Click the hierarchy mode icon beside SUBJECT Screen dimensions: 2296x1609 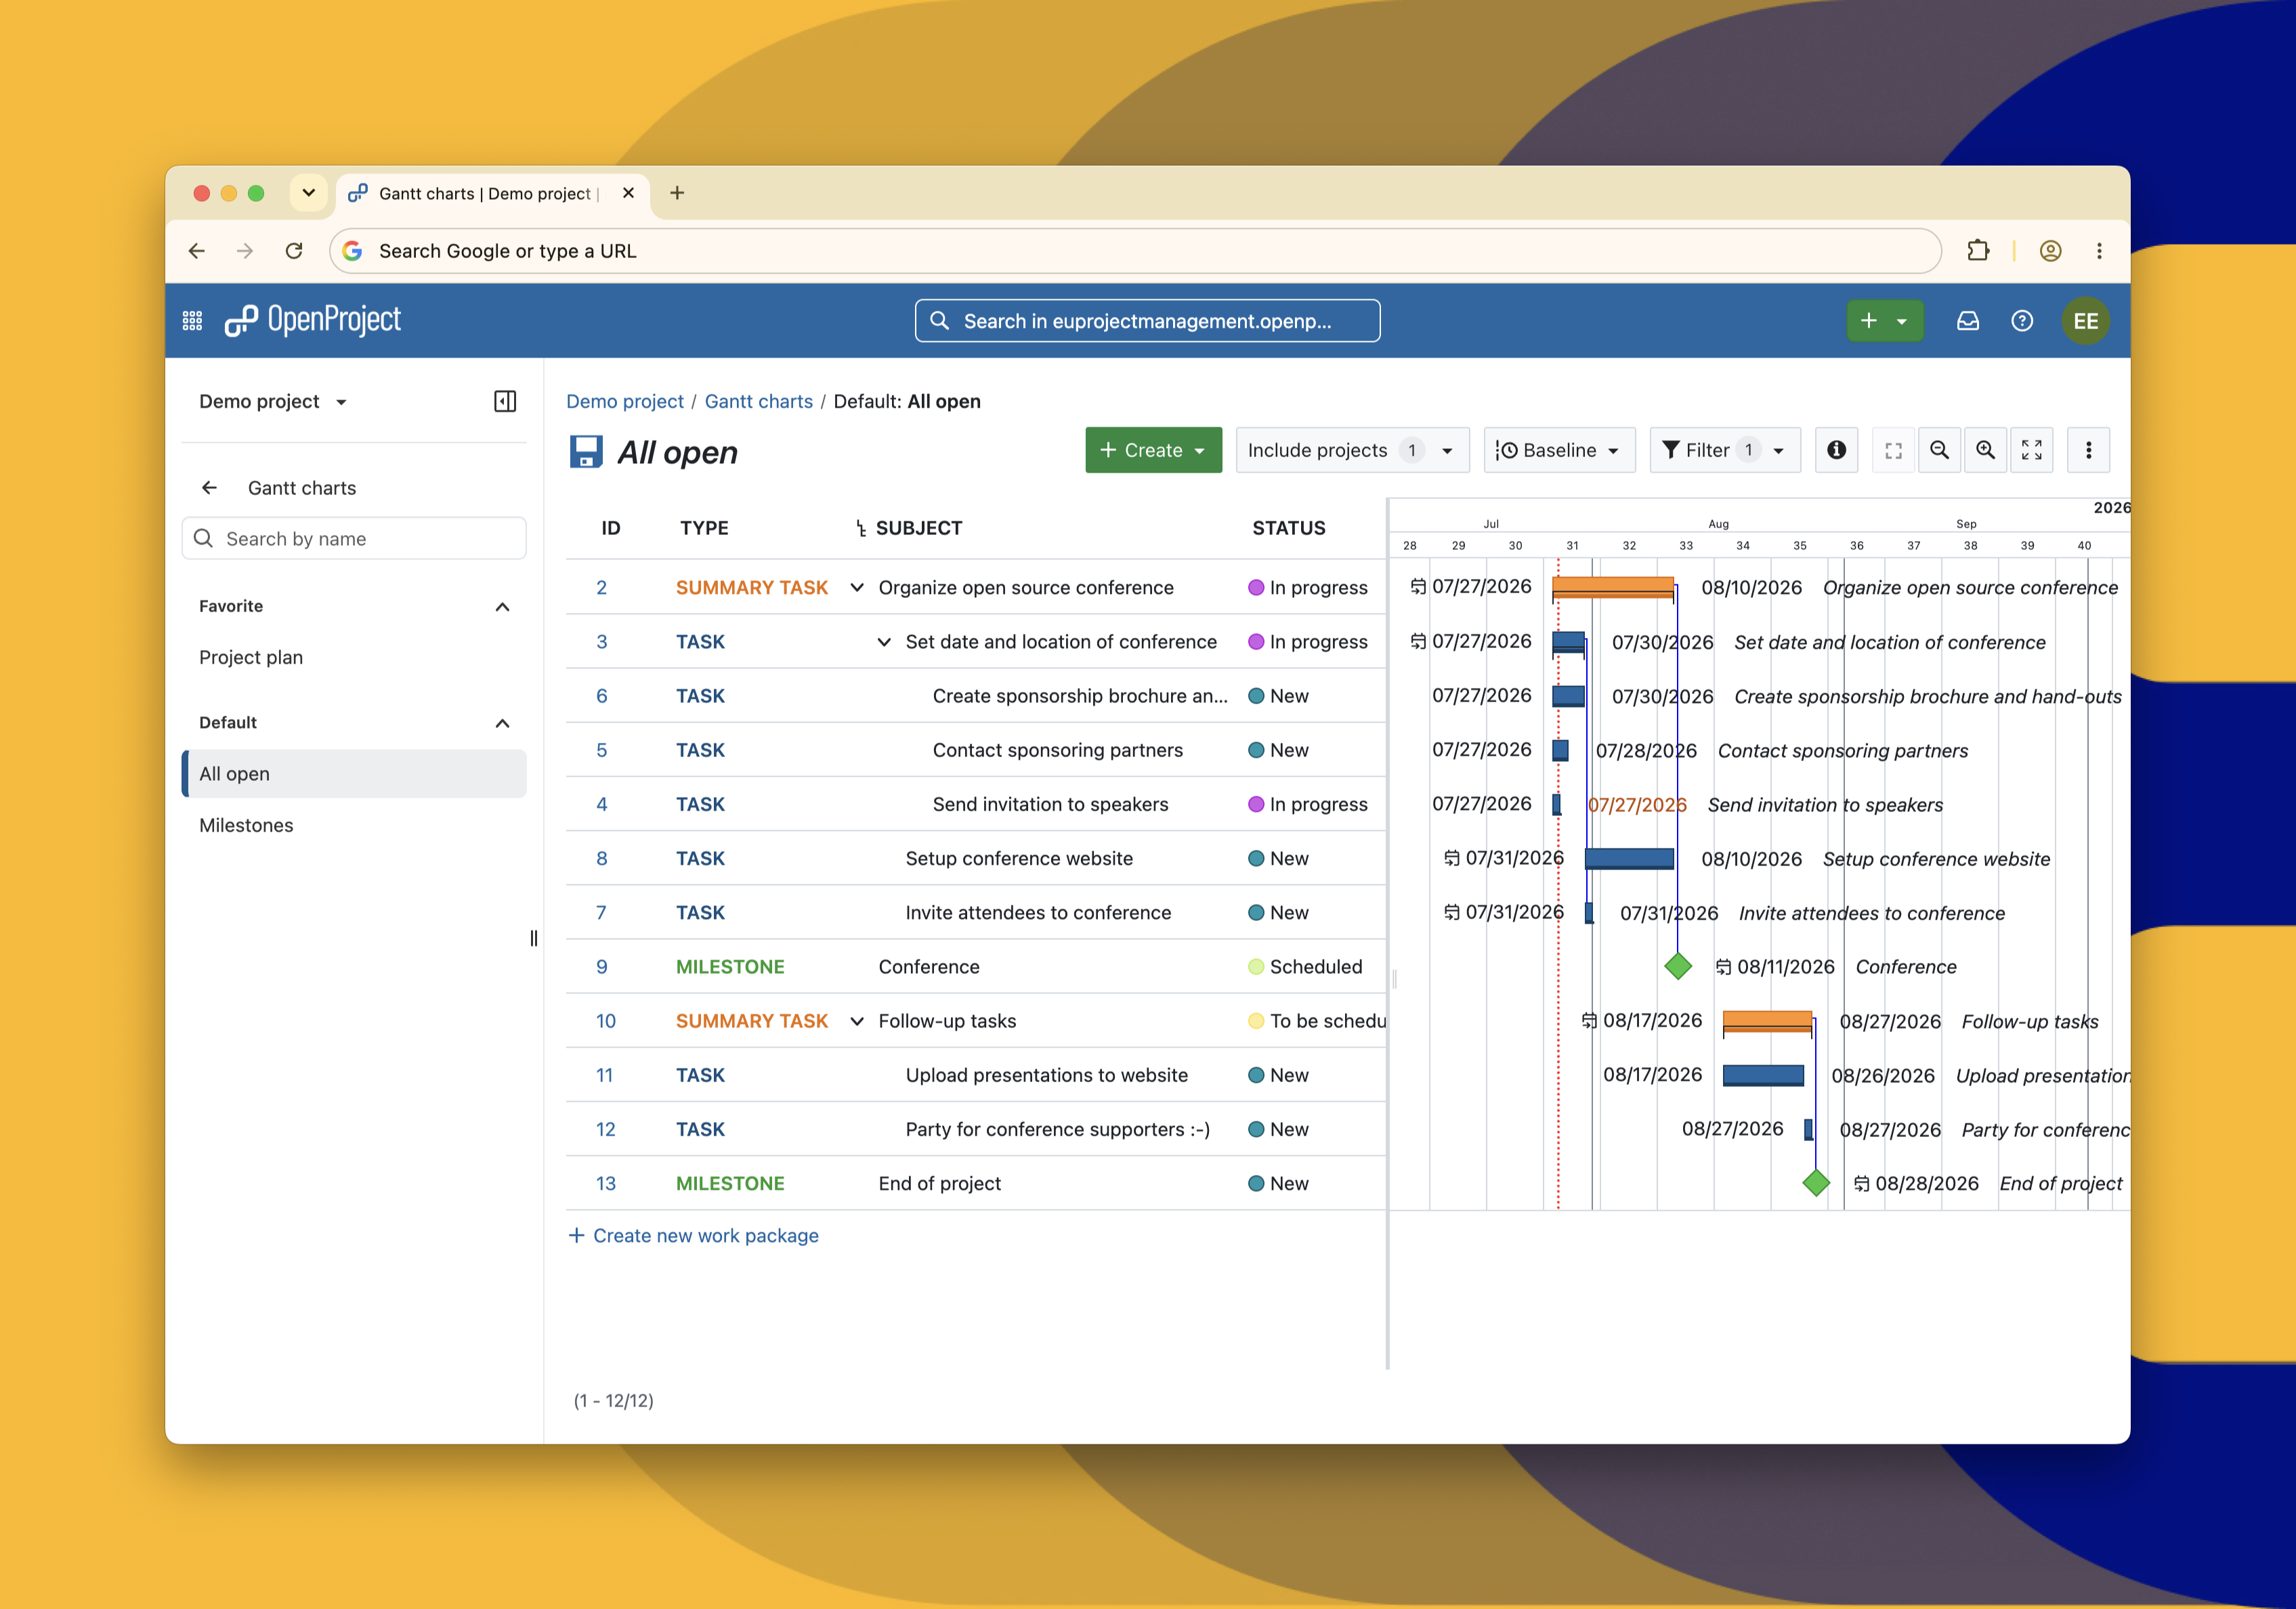click(860, 529)
